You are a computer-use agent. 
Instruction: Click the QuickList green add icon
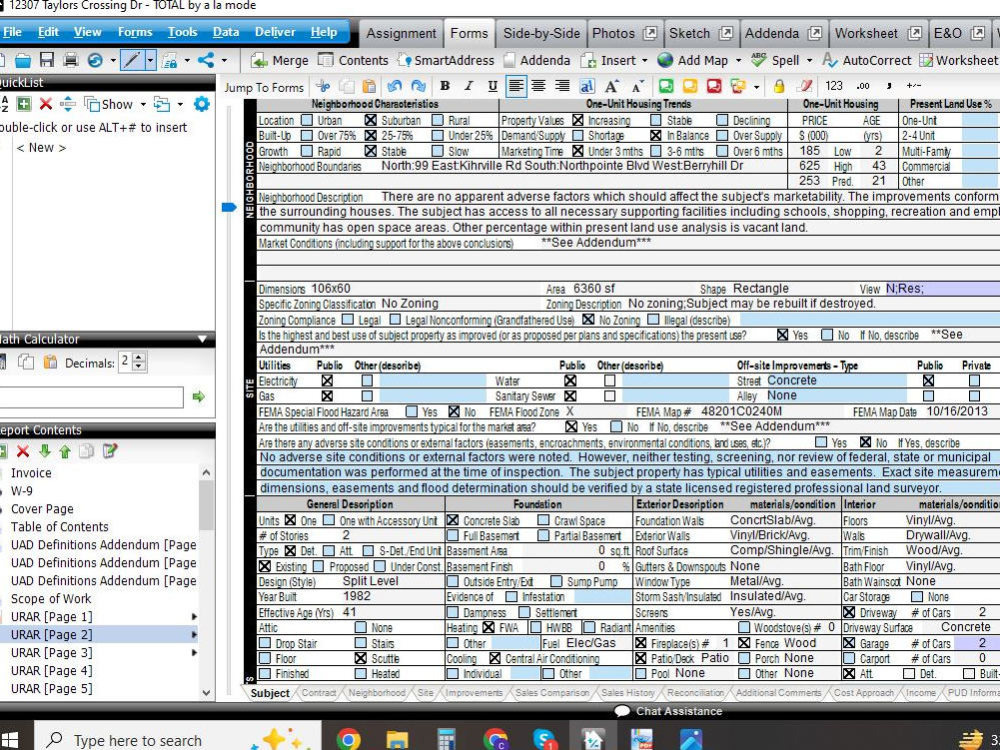coord(24,104)
